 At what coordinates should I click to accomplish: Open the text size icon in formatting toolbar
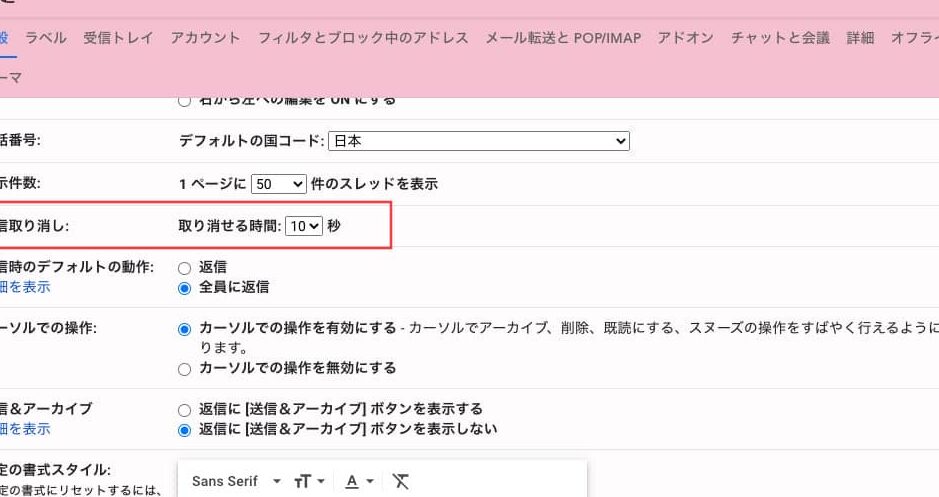tap(309, 482)
